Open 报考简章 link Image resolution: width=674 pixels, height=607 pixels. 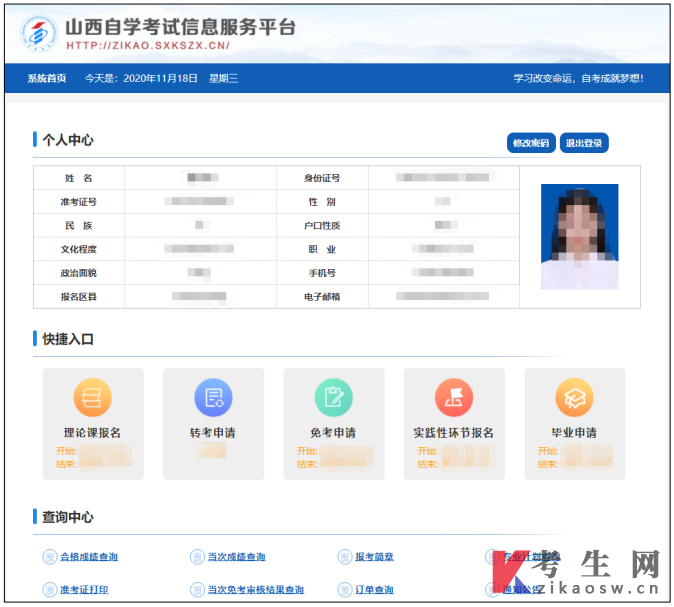[374, 557]
